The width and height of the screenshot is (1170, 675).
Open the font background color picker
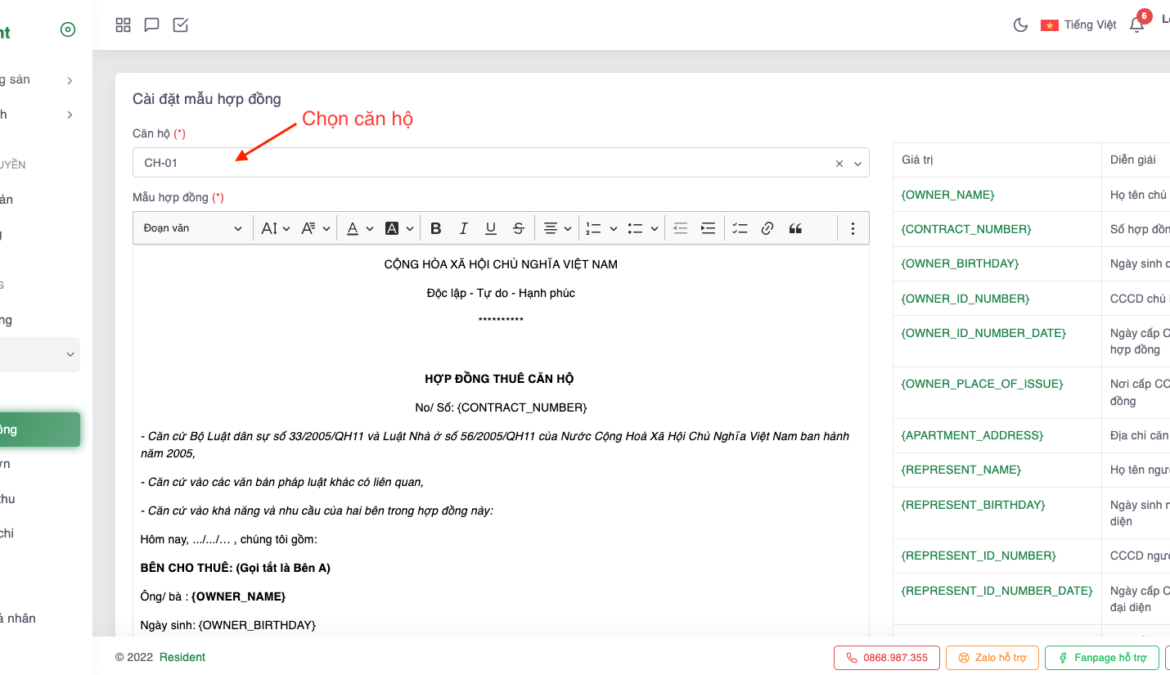pos(398,229)
